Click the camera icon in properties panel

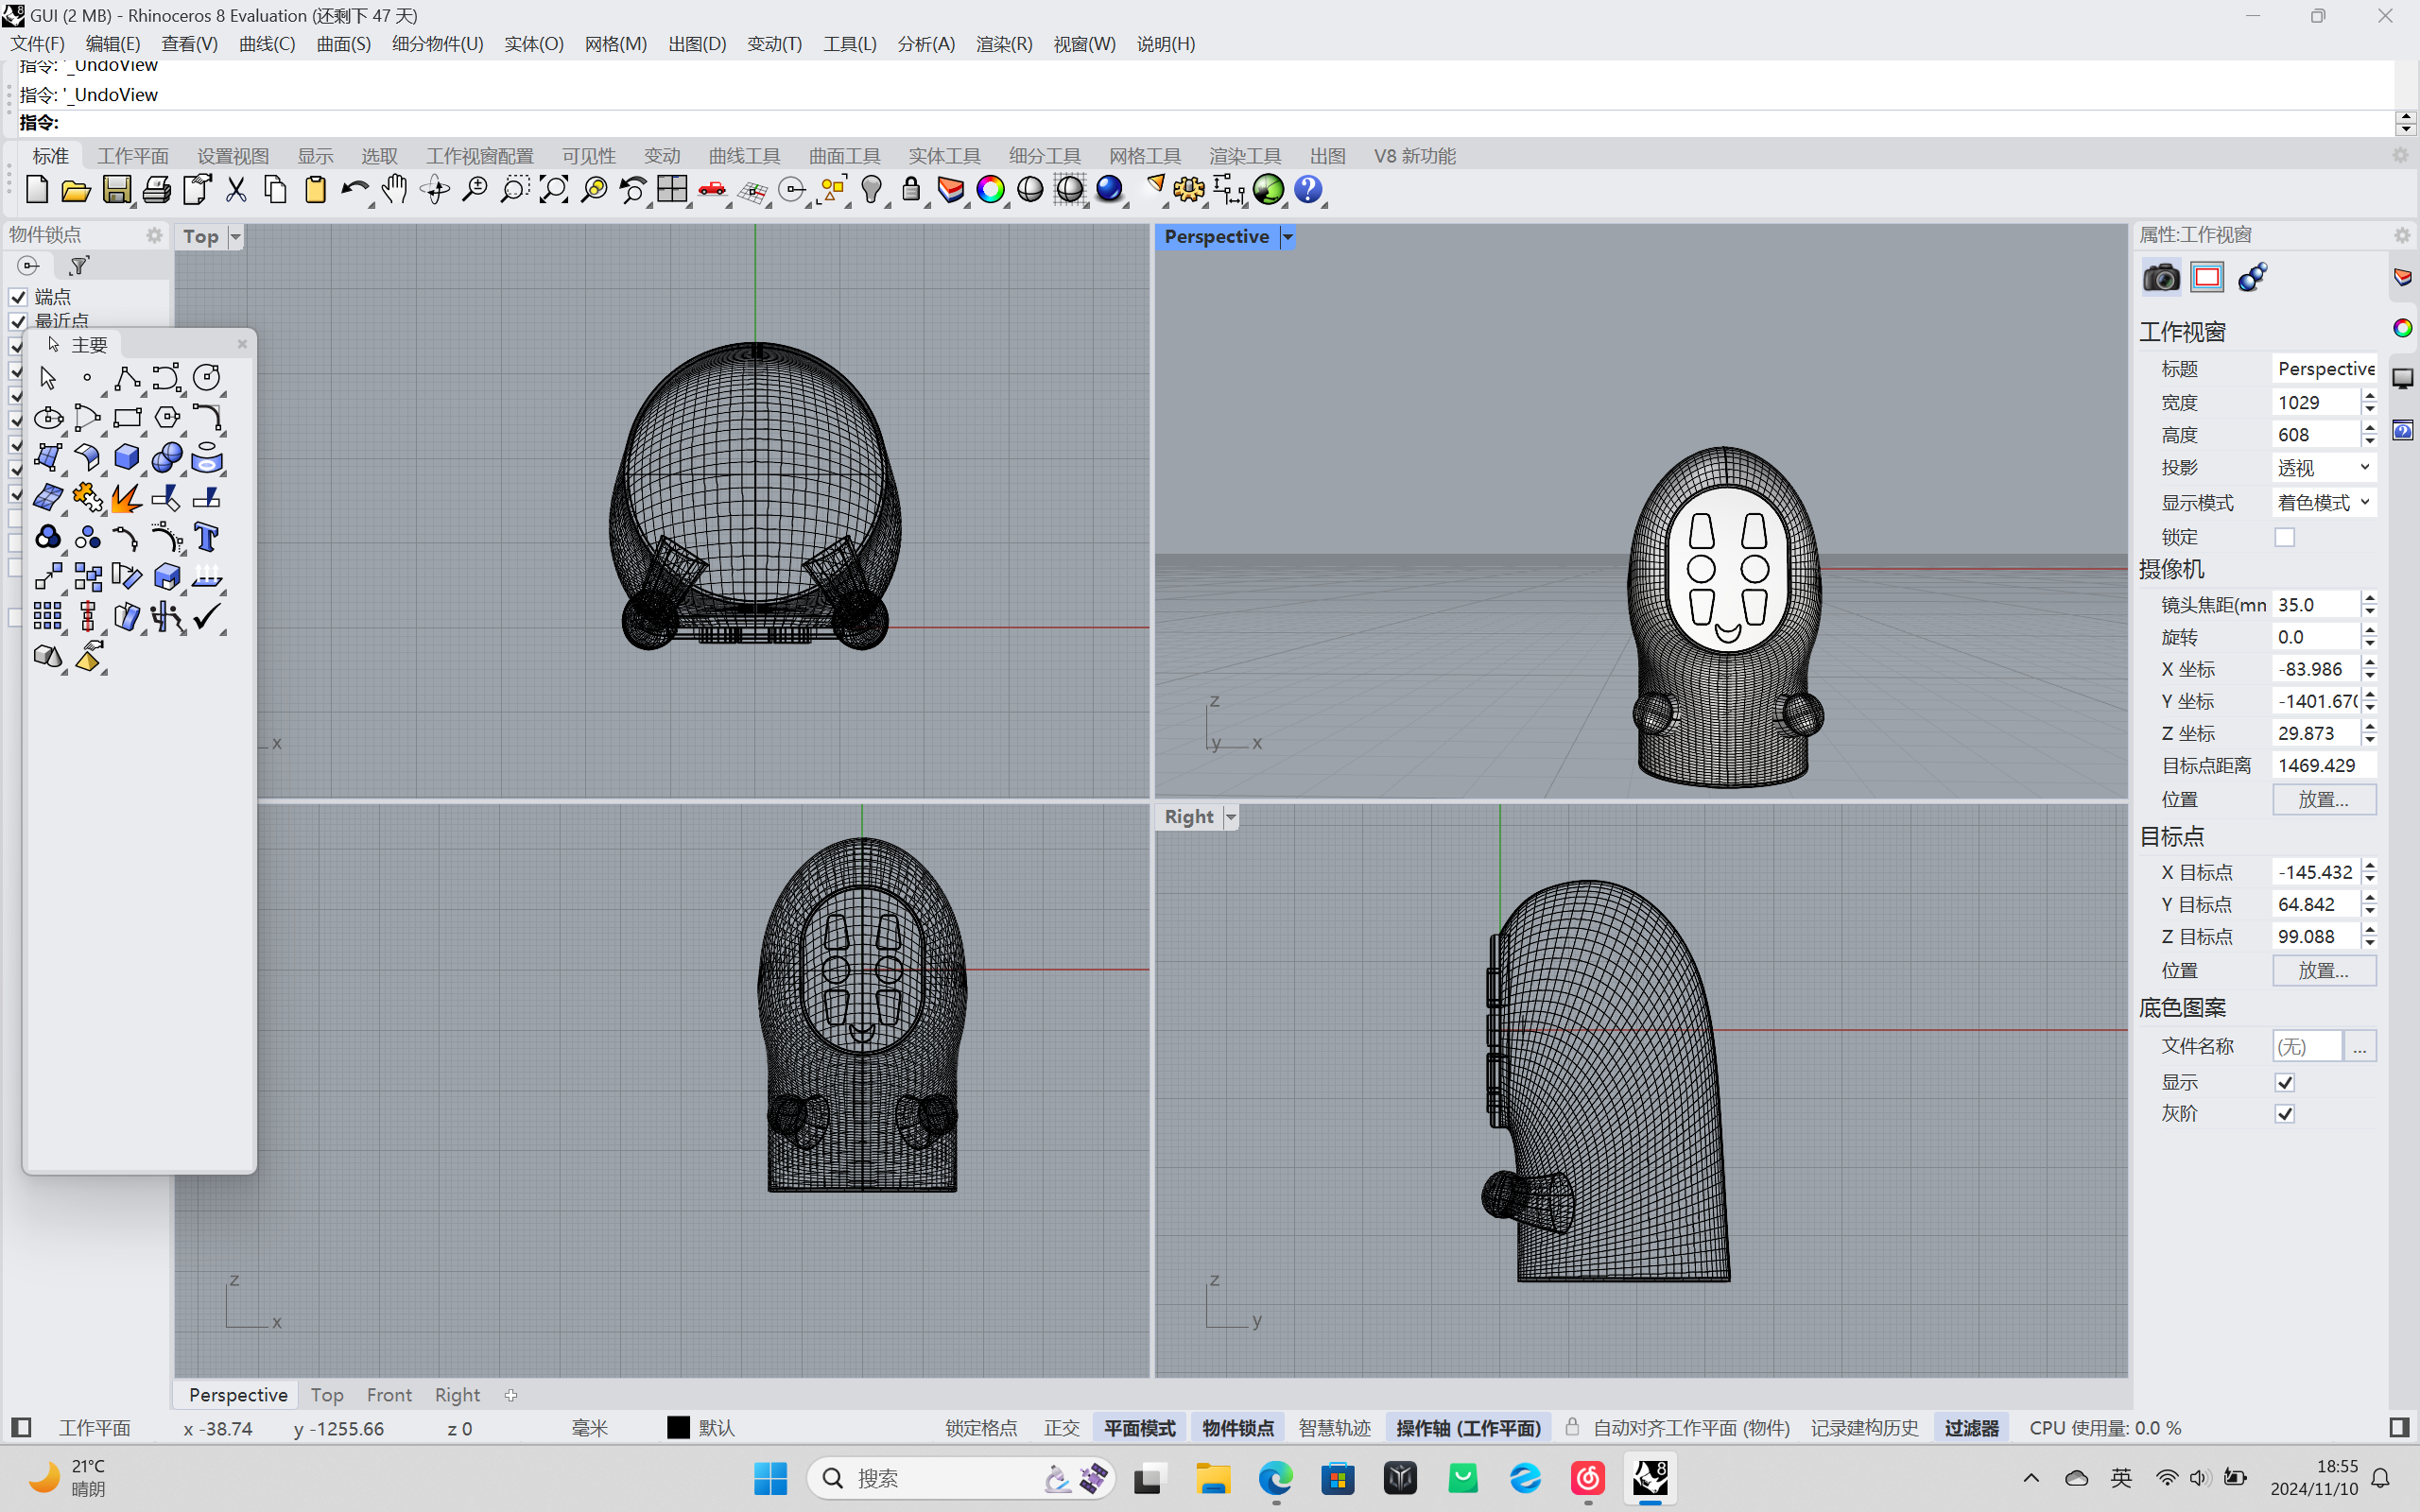click(2160, 277)
